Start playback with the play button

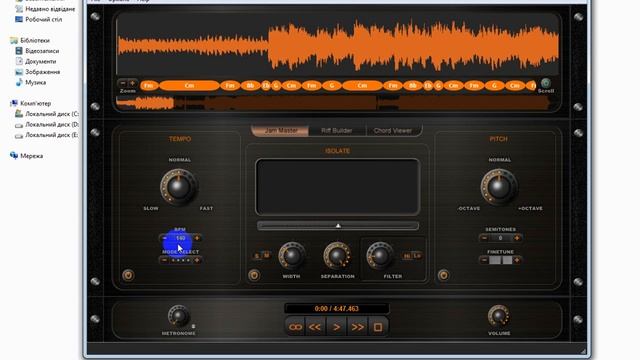point(336,327)
